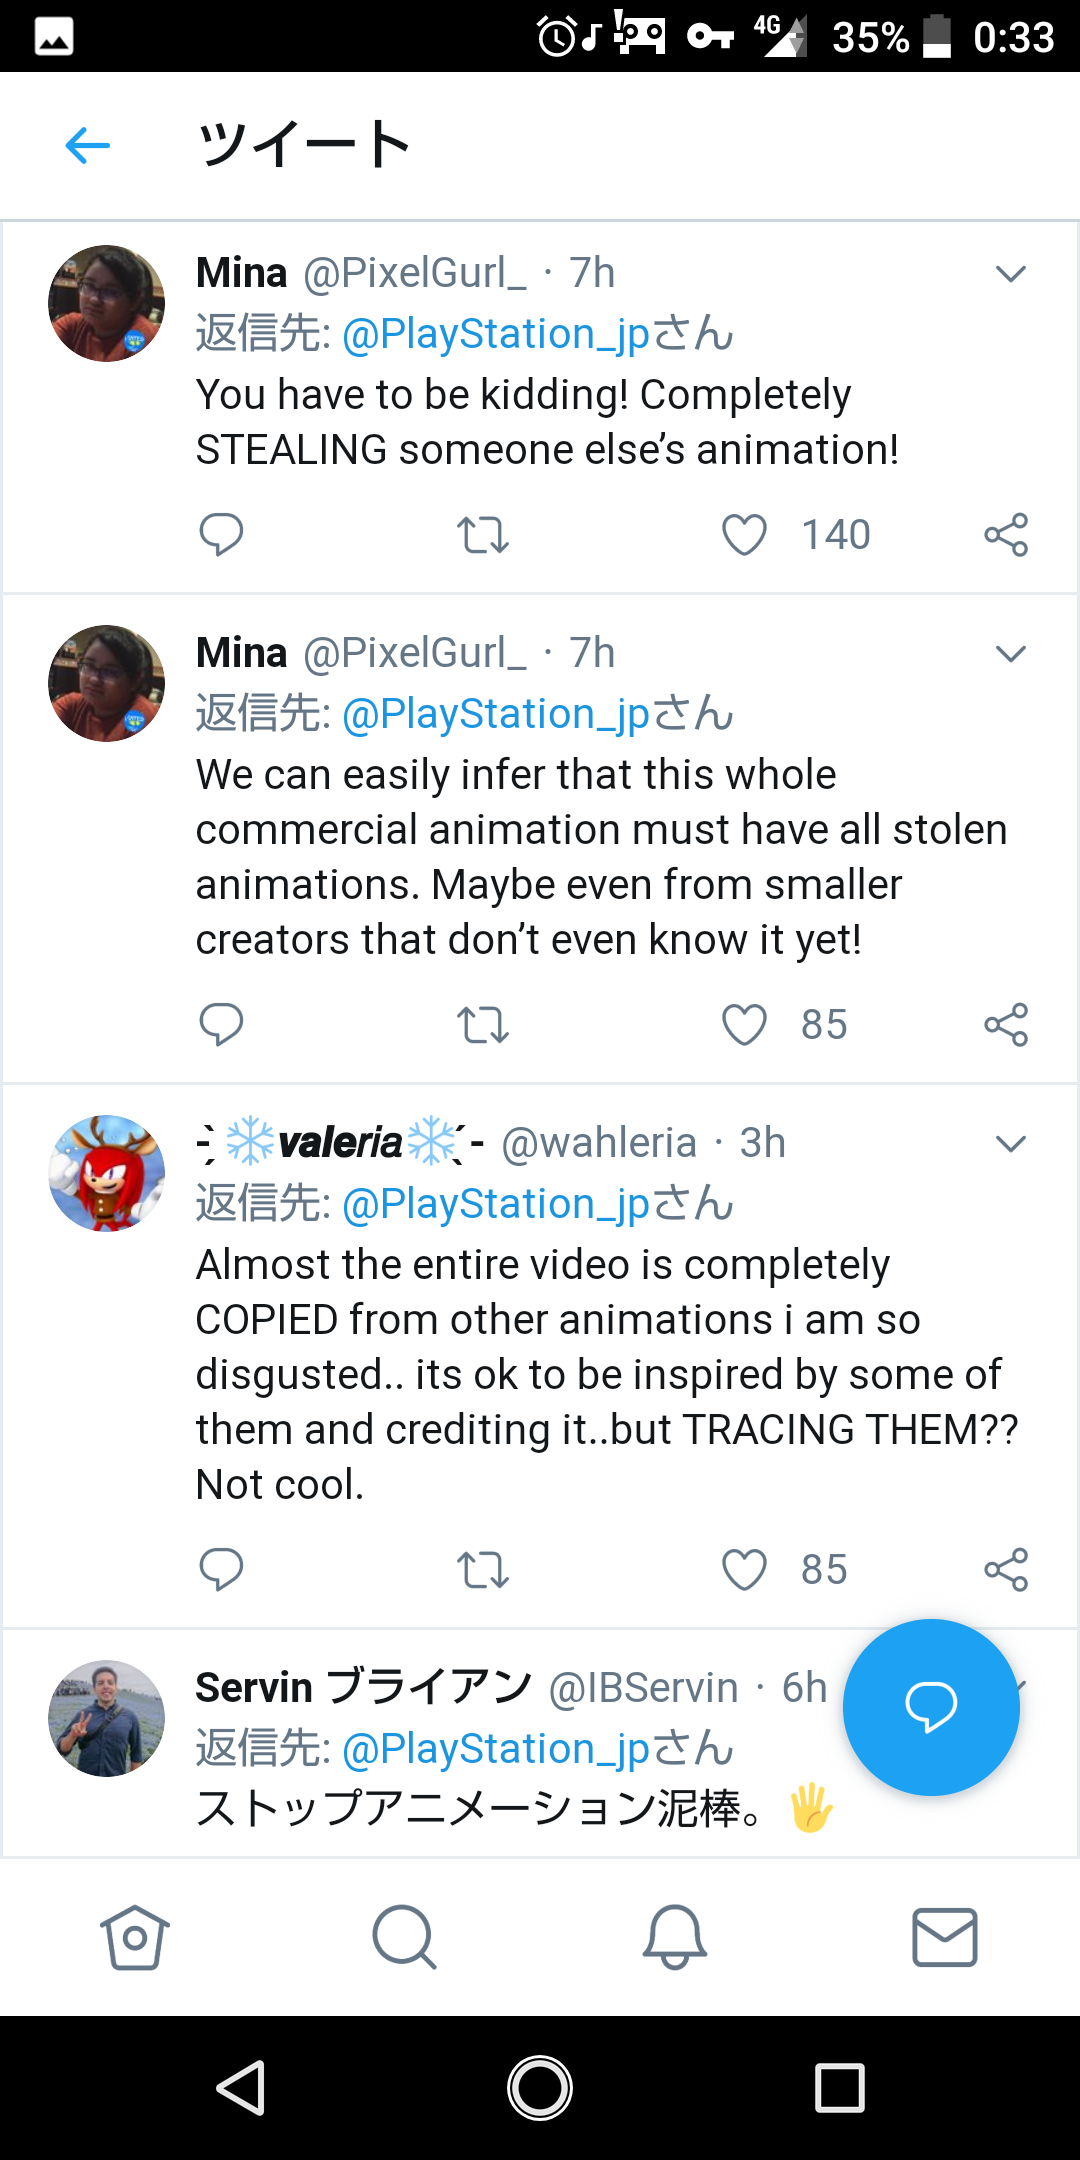This screenshot has height=2160, width=1080.
Task: View valeria's Knuckles profile picture
Action: (107, 1173)
